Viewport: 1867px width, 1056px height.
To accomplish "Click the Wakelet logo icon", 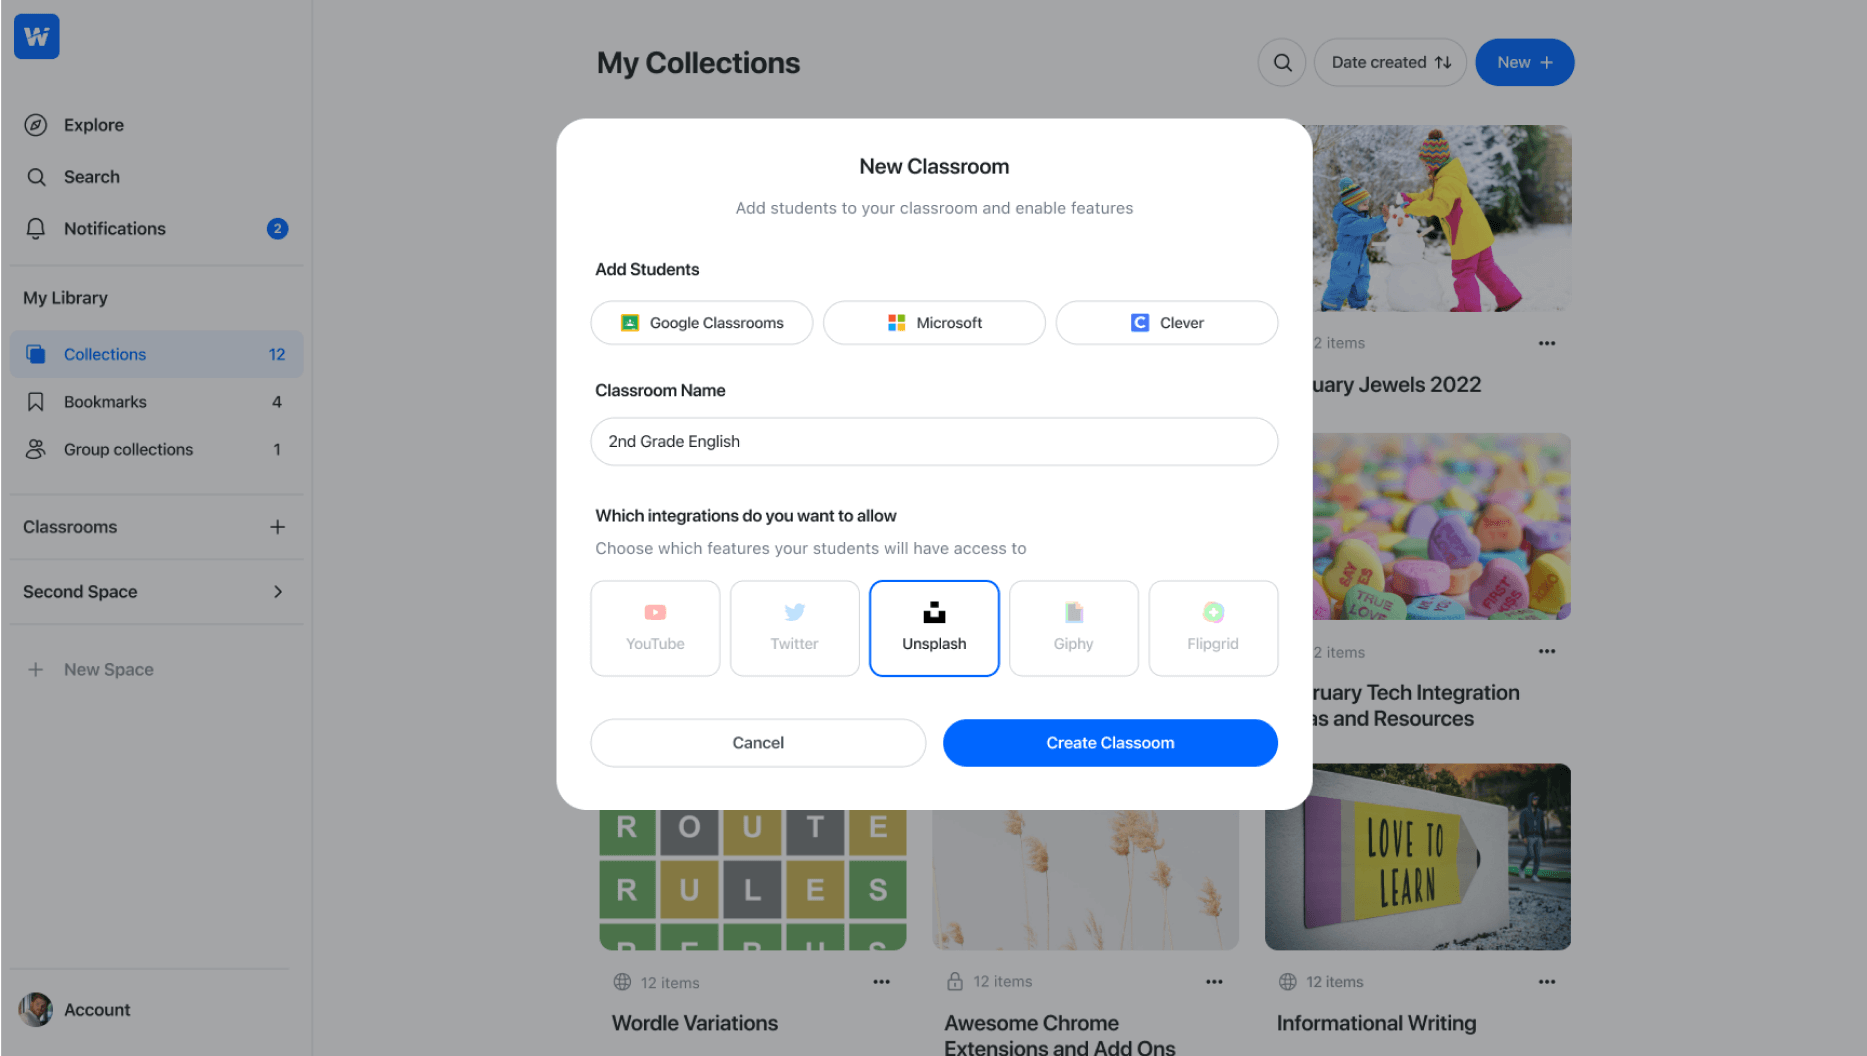I will (37, 37).
